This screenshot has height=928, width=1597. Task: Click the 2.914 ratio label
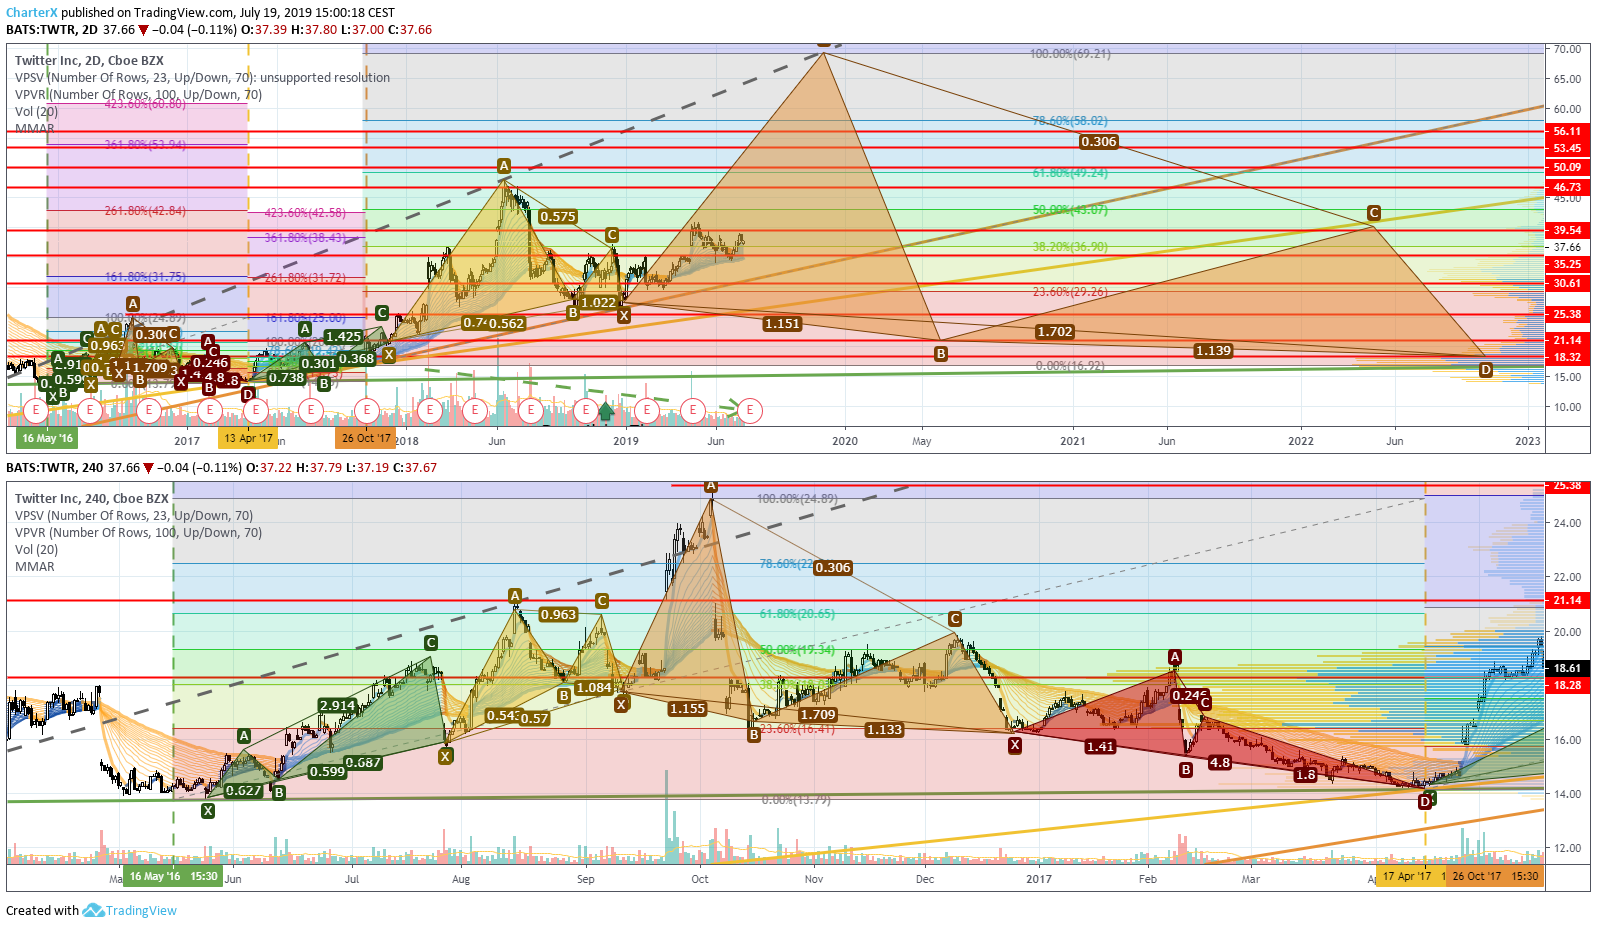(x=337, y=705)
